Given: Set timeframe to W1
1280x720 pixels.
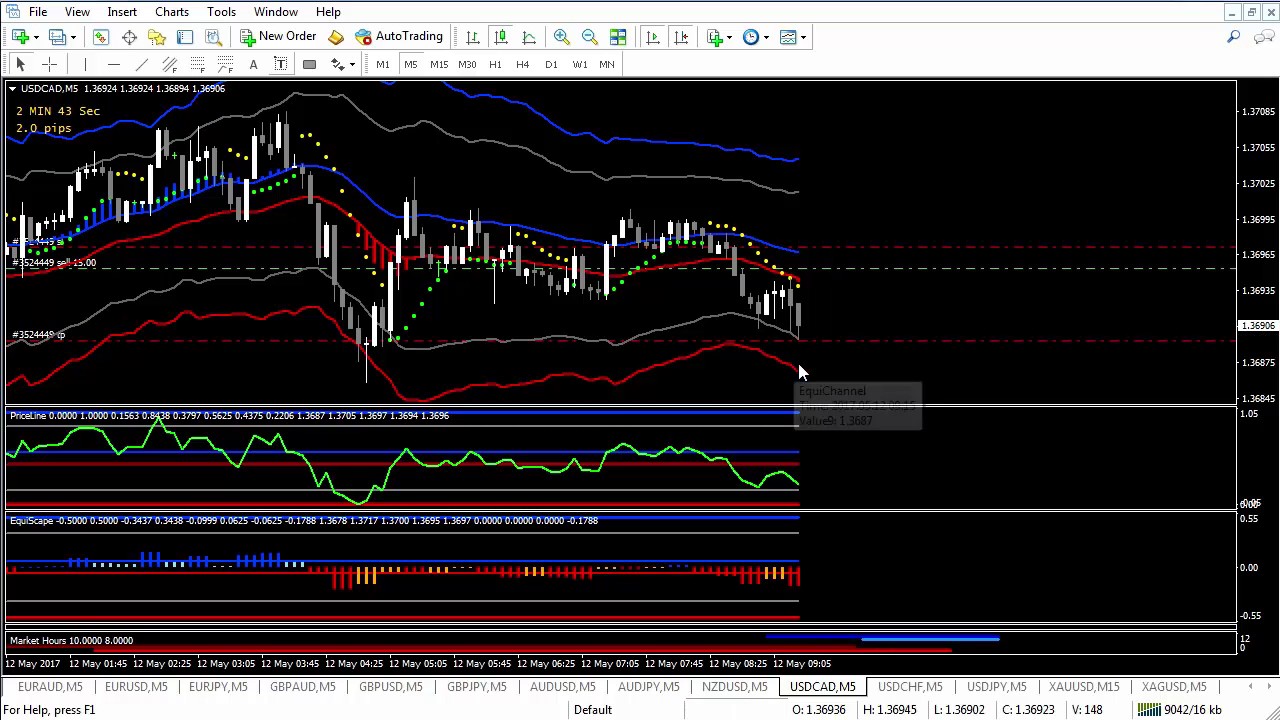Looking at the screenshot, I should coord(580,64).
